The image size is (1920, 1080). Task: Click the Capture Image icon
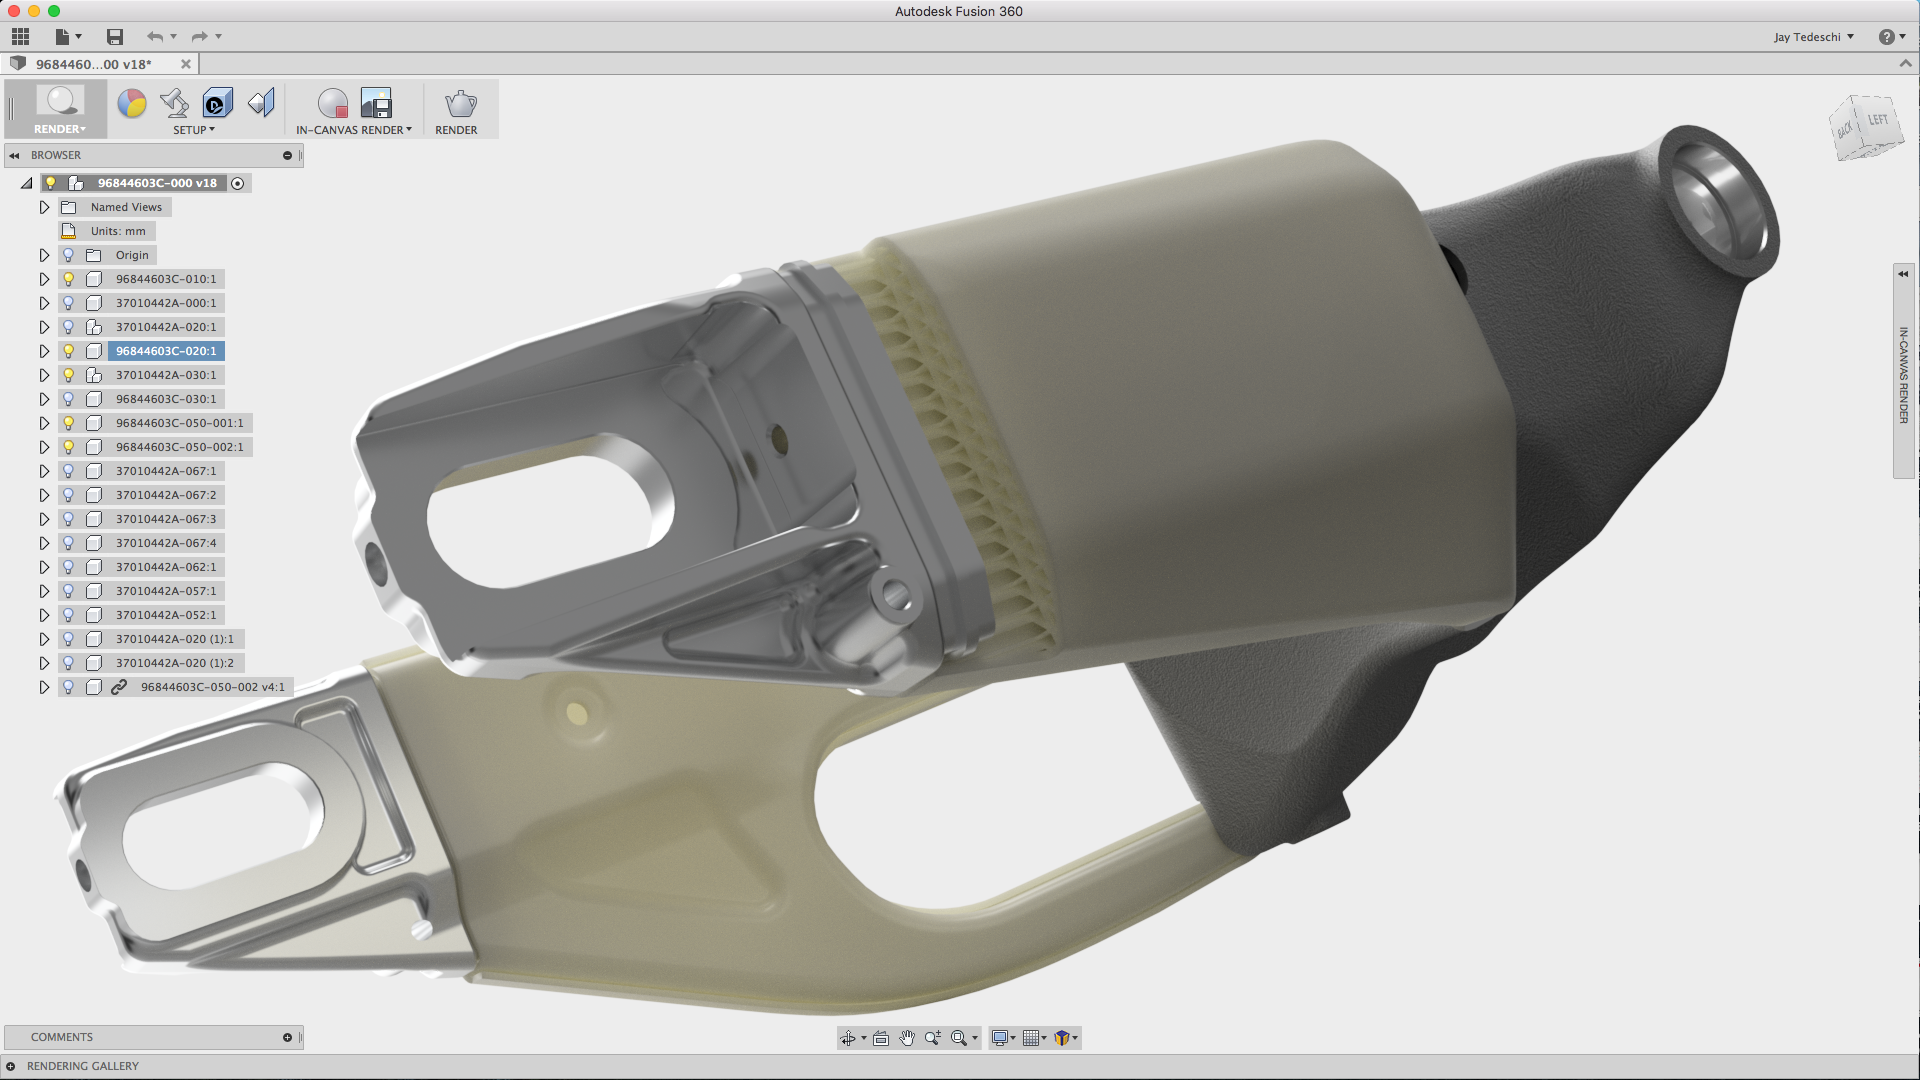coord(376,103)
